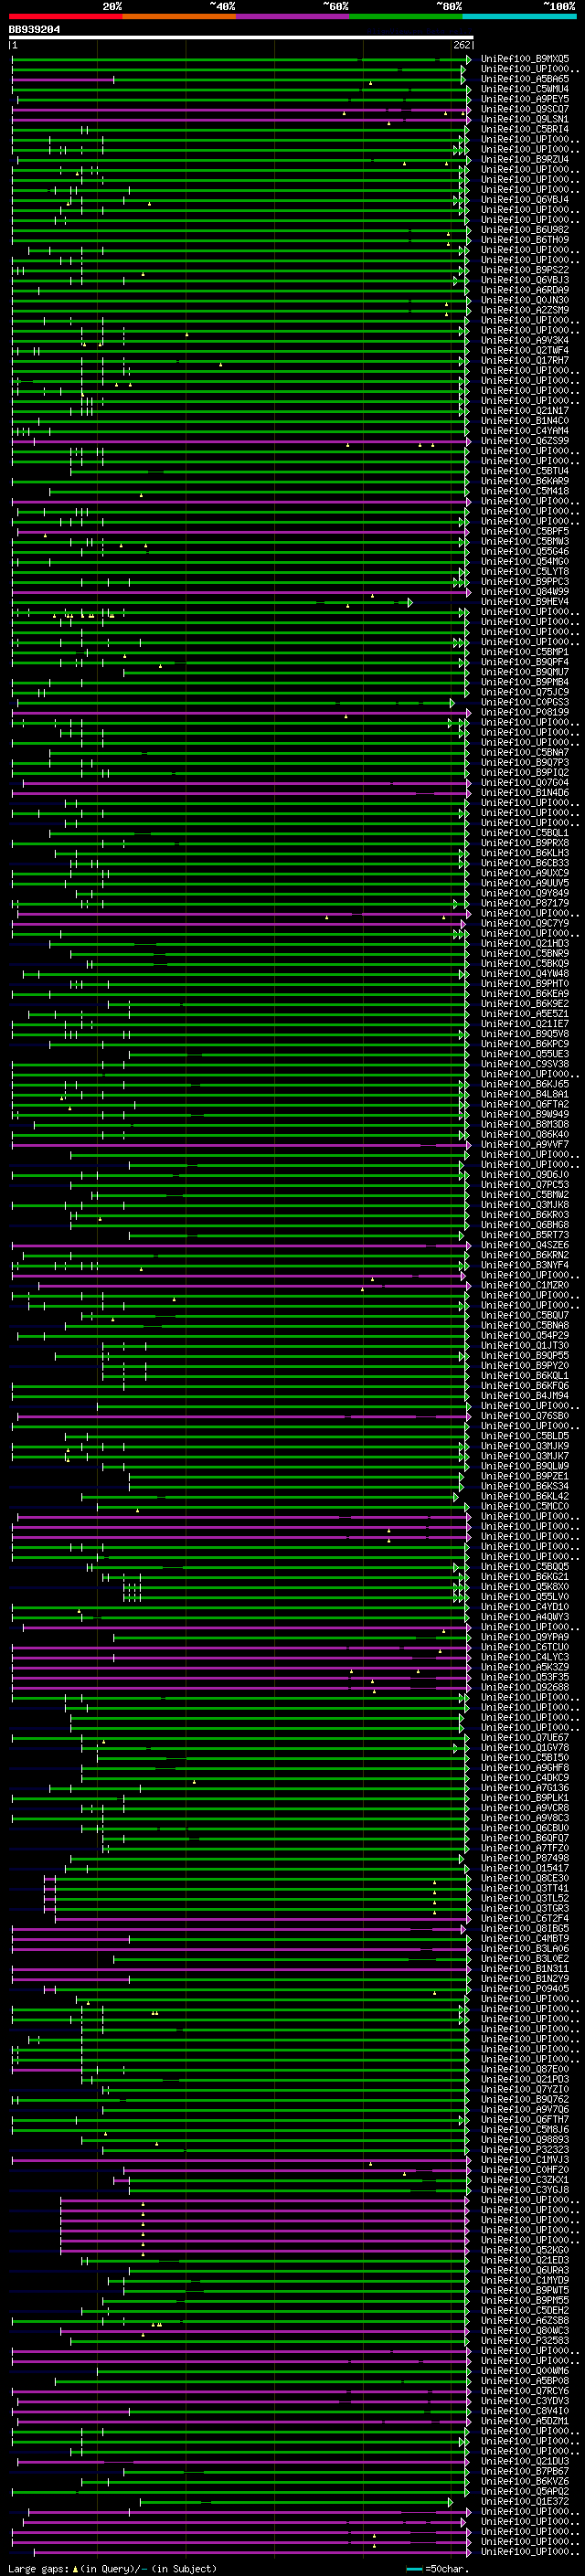
Task: Click the green ~80% identity legend bar
Action: pos(406,16)
